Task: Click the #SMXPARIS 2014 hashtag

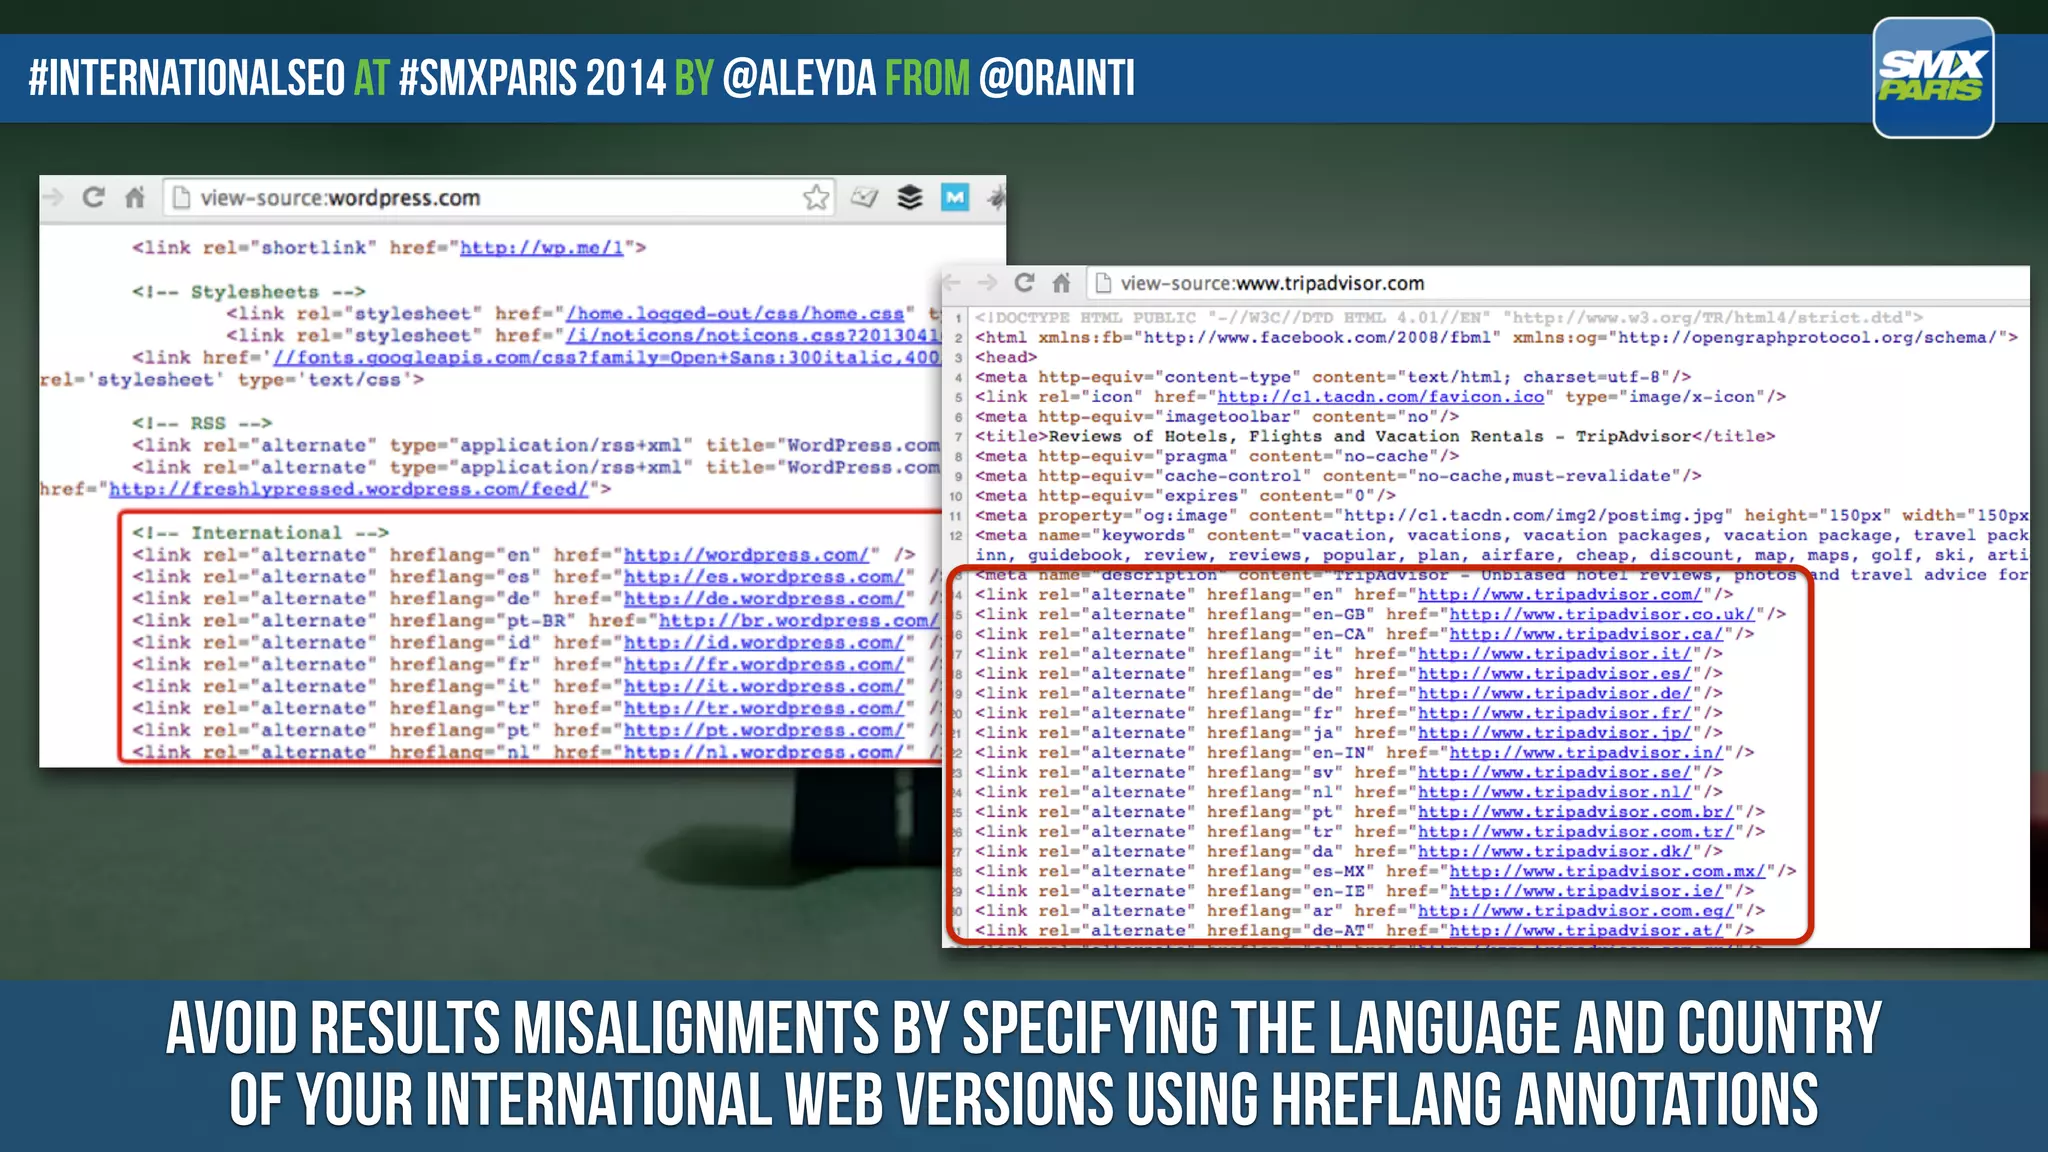Action: pos(532,78)
